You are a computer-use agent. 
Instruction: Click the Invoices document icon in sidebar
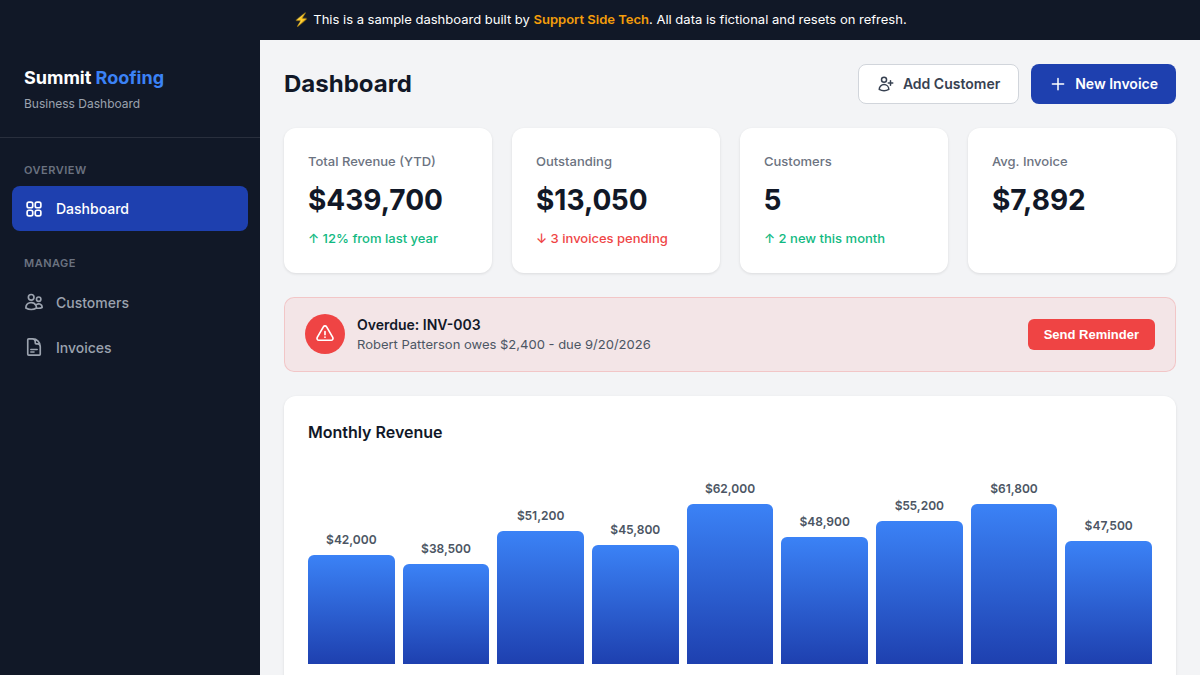tap(34, 348)
